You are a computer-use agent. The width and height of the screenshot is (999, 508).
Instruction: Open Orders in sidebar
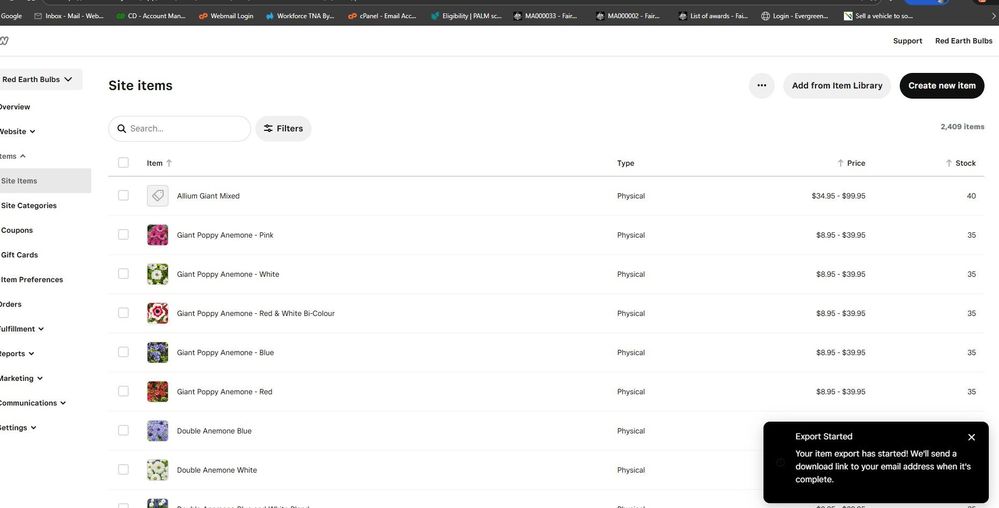(x=11, y=305)
